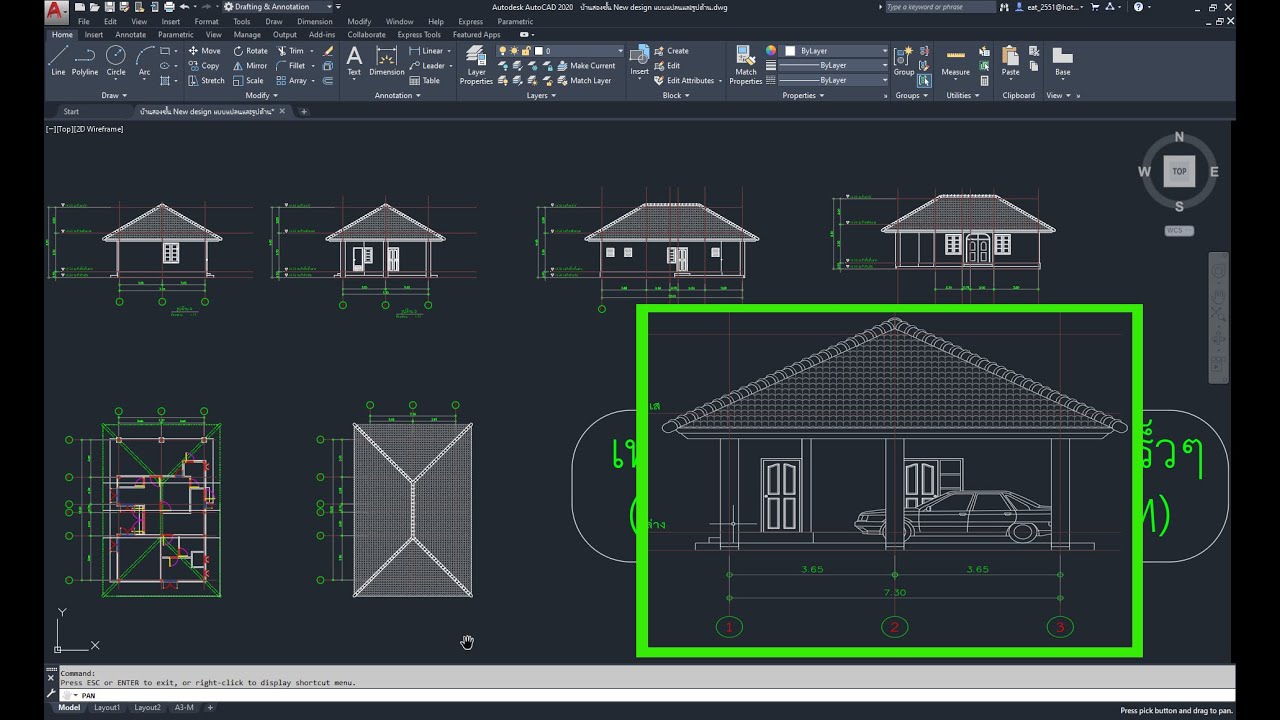This screenshot has width=1280, height=720.
Task: Switch to the Annotate ribbon tab
Action: (130, 35)
